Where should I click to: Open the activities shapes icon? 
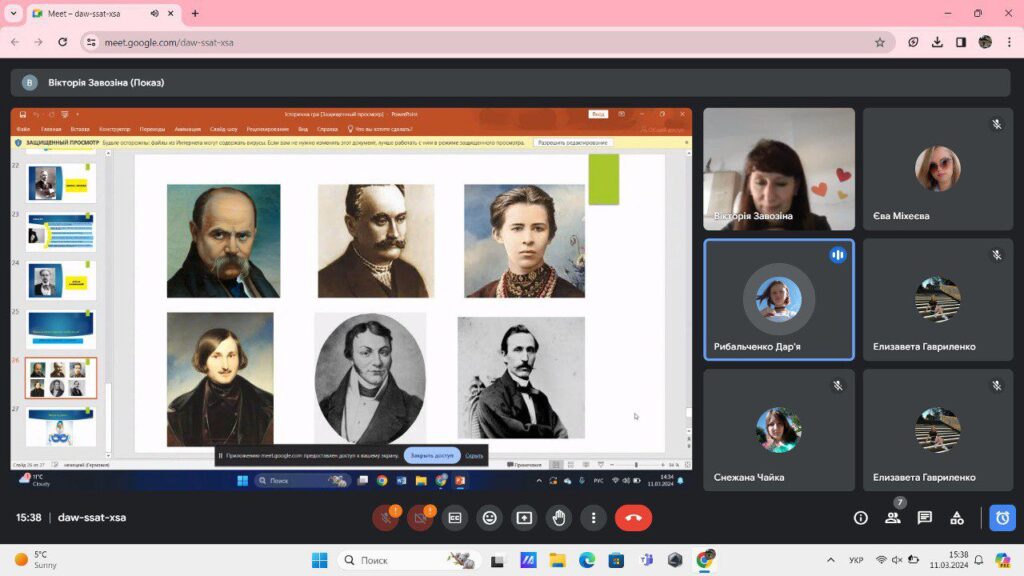(957, 518)
